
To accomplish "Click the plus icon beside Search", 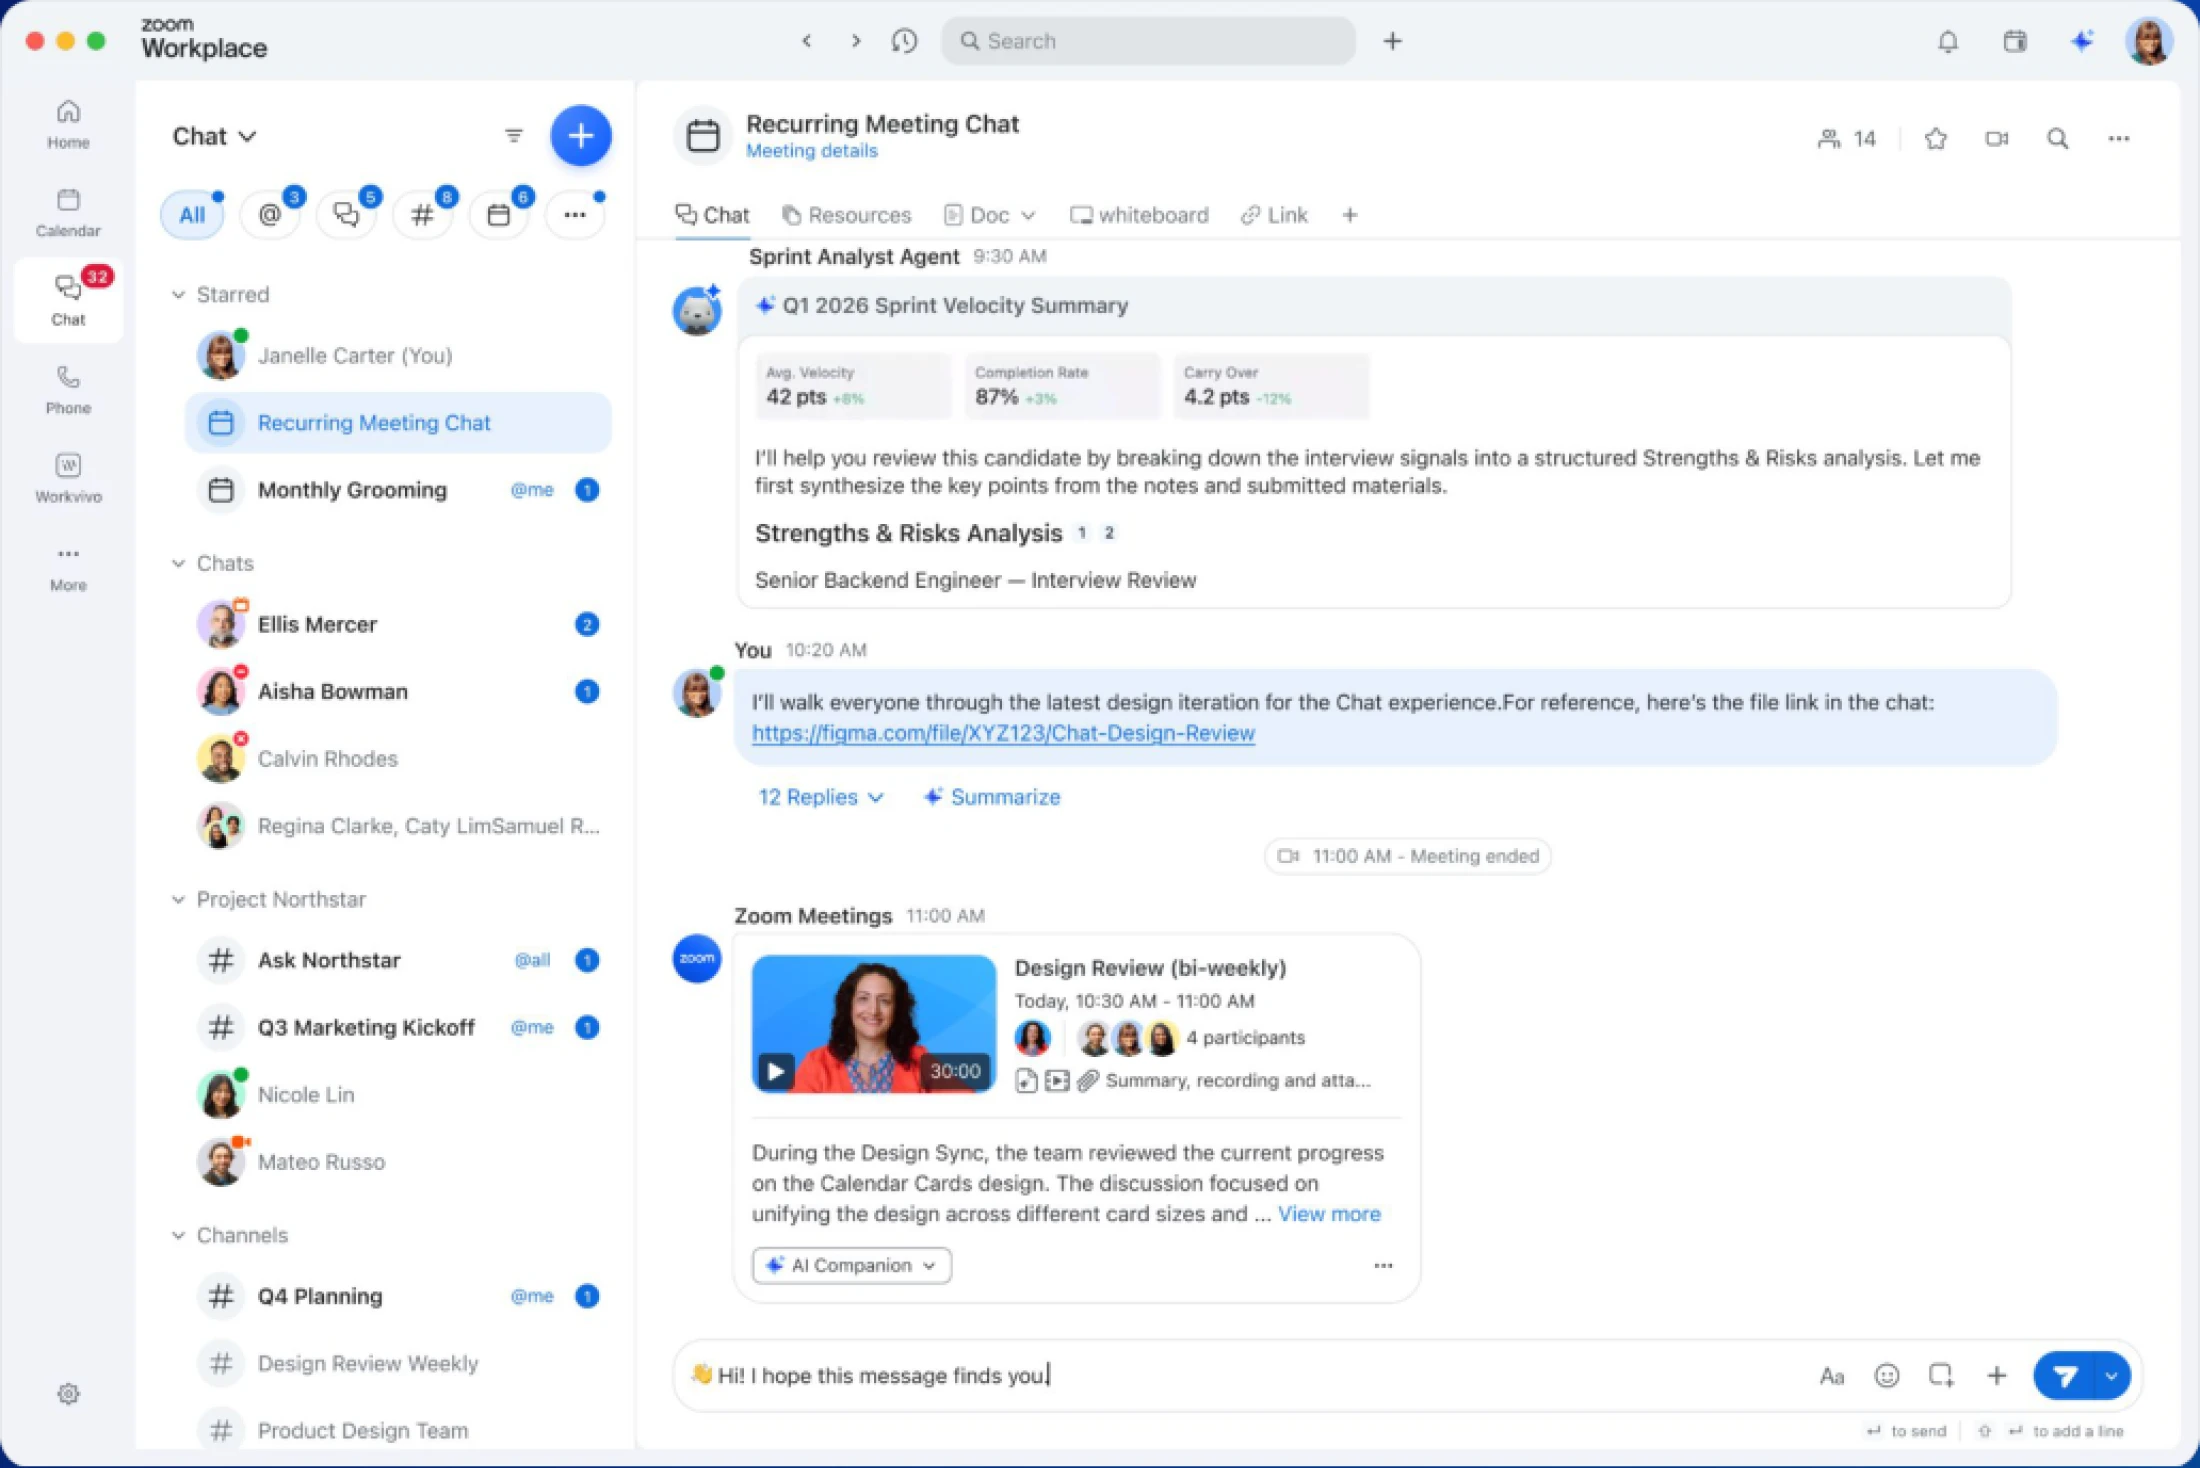I will pyautogui.click(x=1392, y=41).
